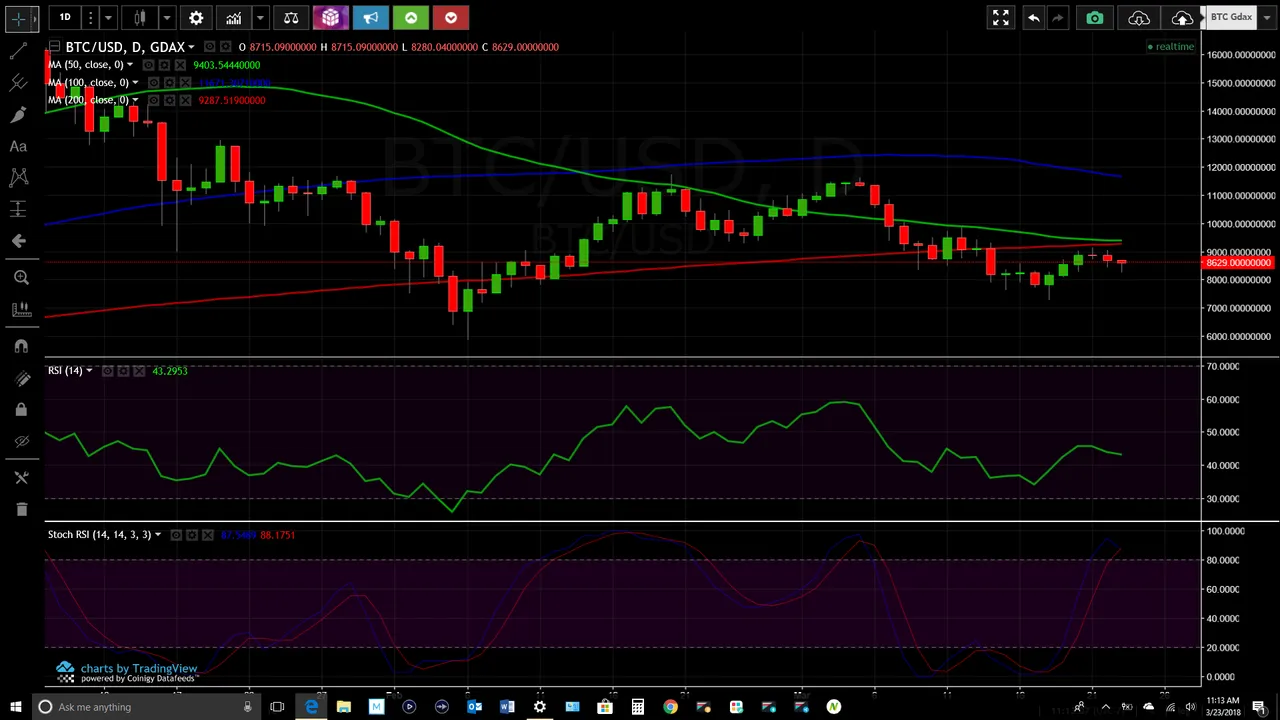Click the back arrow icon in the left toolbar
Viewport: 1280px width, 720px height.
(x=18, y=241)
